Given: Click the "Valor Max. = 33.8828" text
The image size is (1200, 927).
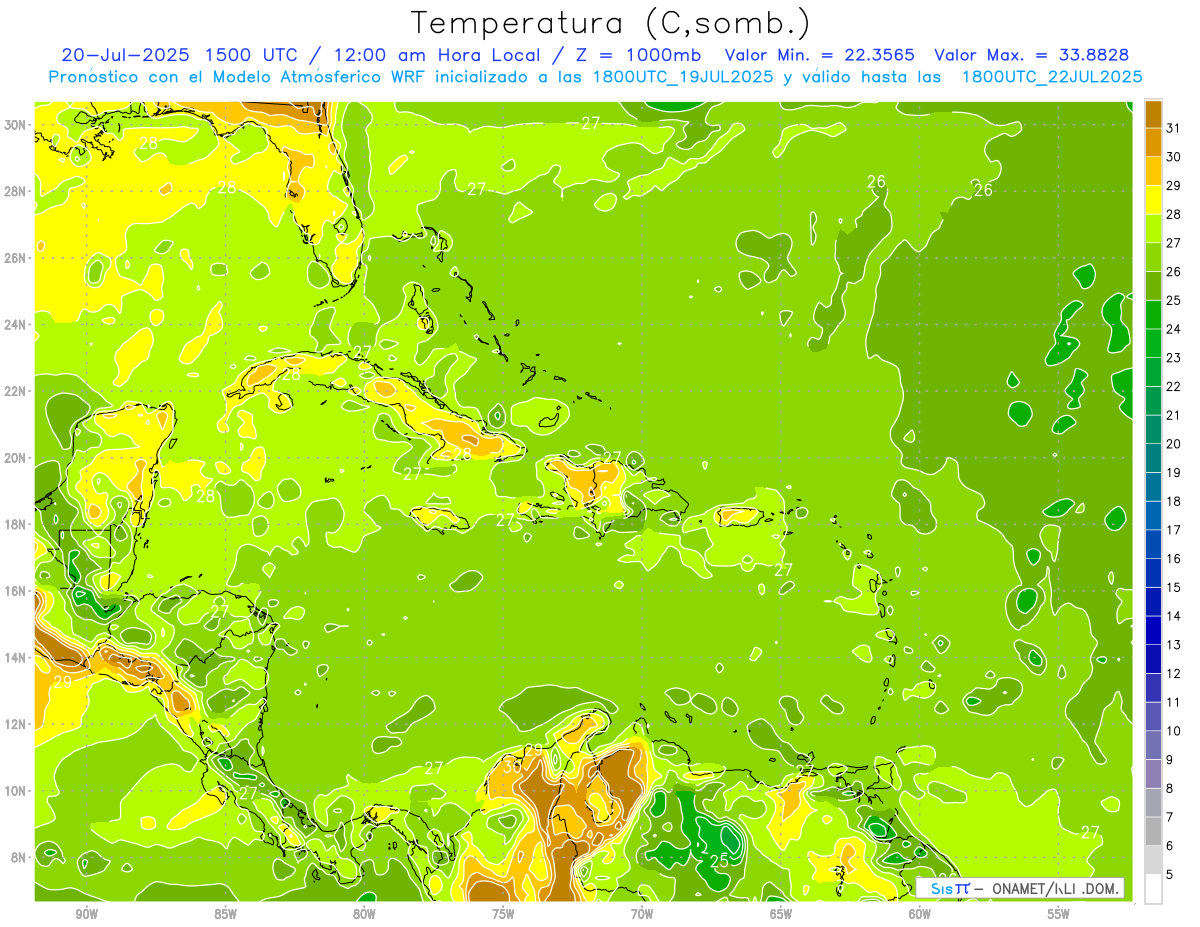Looking at the screenshot, I should pos(1032,54).
